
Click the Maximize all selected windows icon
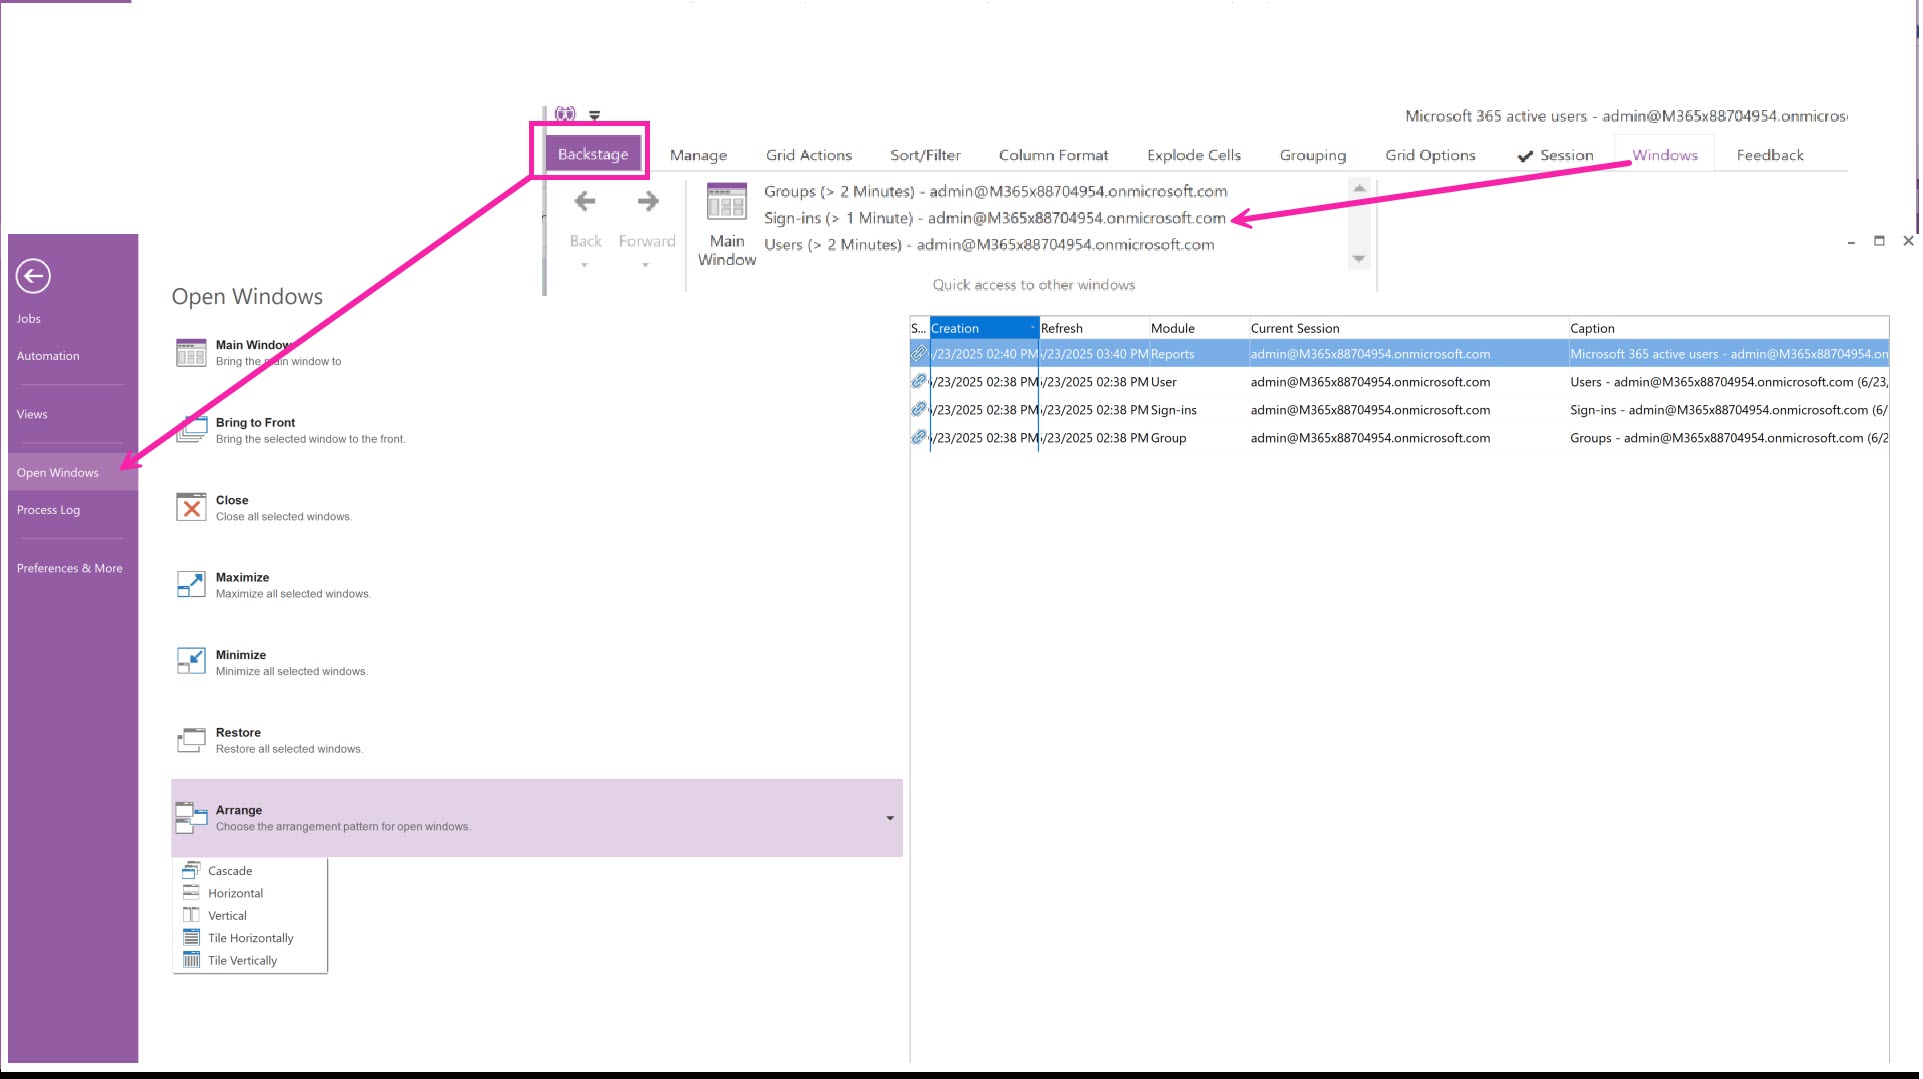(x=191, y=585)
